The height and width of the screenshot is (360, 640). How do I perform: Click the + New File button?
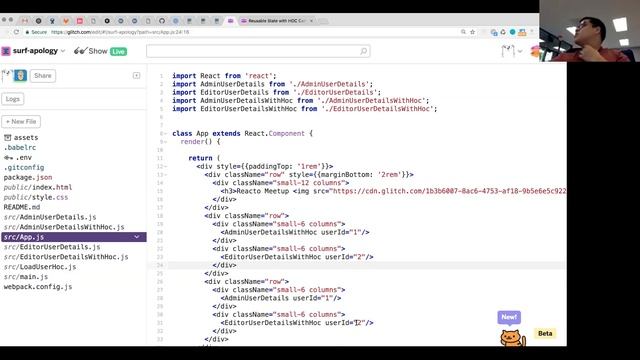[21, 122]
